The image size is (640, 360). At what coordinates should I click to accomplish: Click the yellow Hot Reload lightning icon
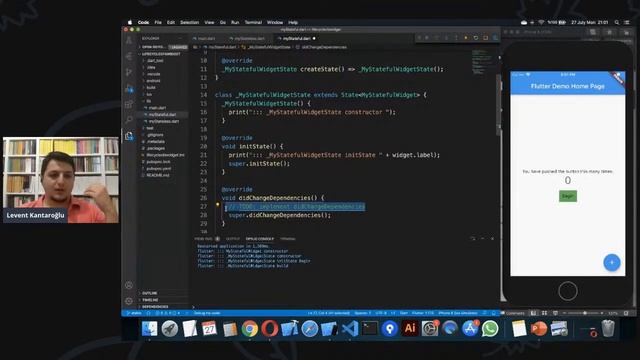tap(466, 38)
